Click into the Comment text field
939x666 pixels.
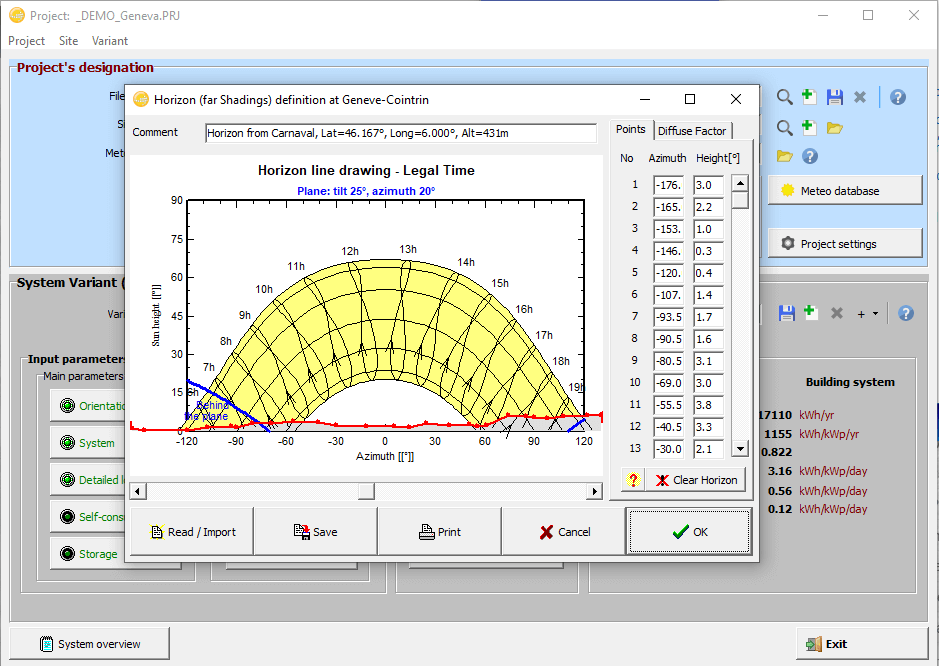point(402,133)
